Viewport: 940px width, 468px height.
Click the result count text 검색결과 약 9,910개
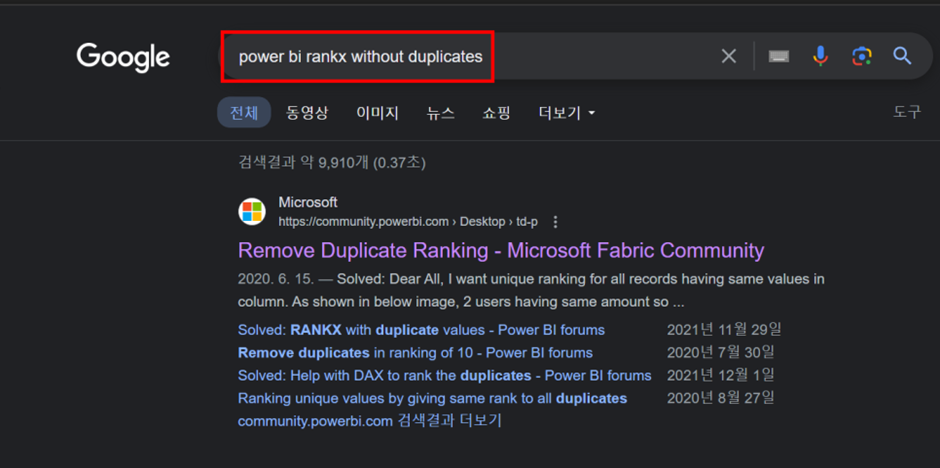pos(332,163)
